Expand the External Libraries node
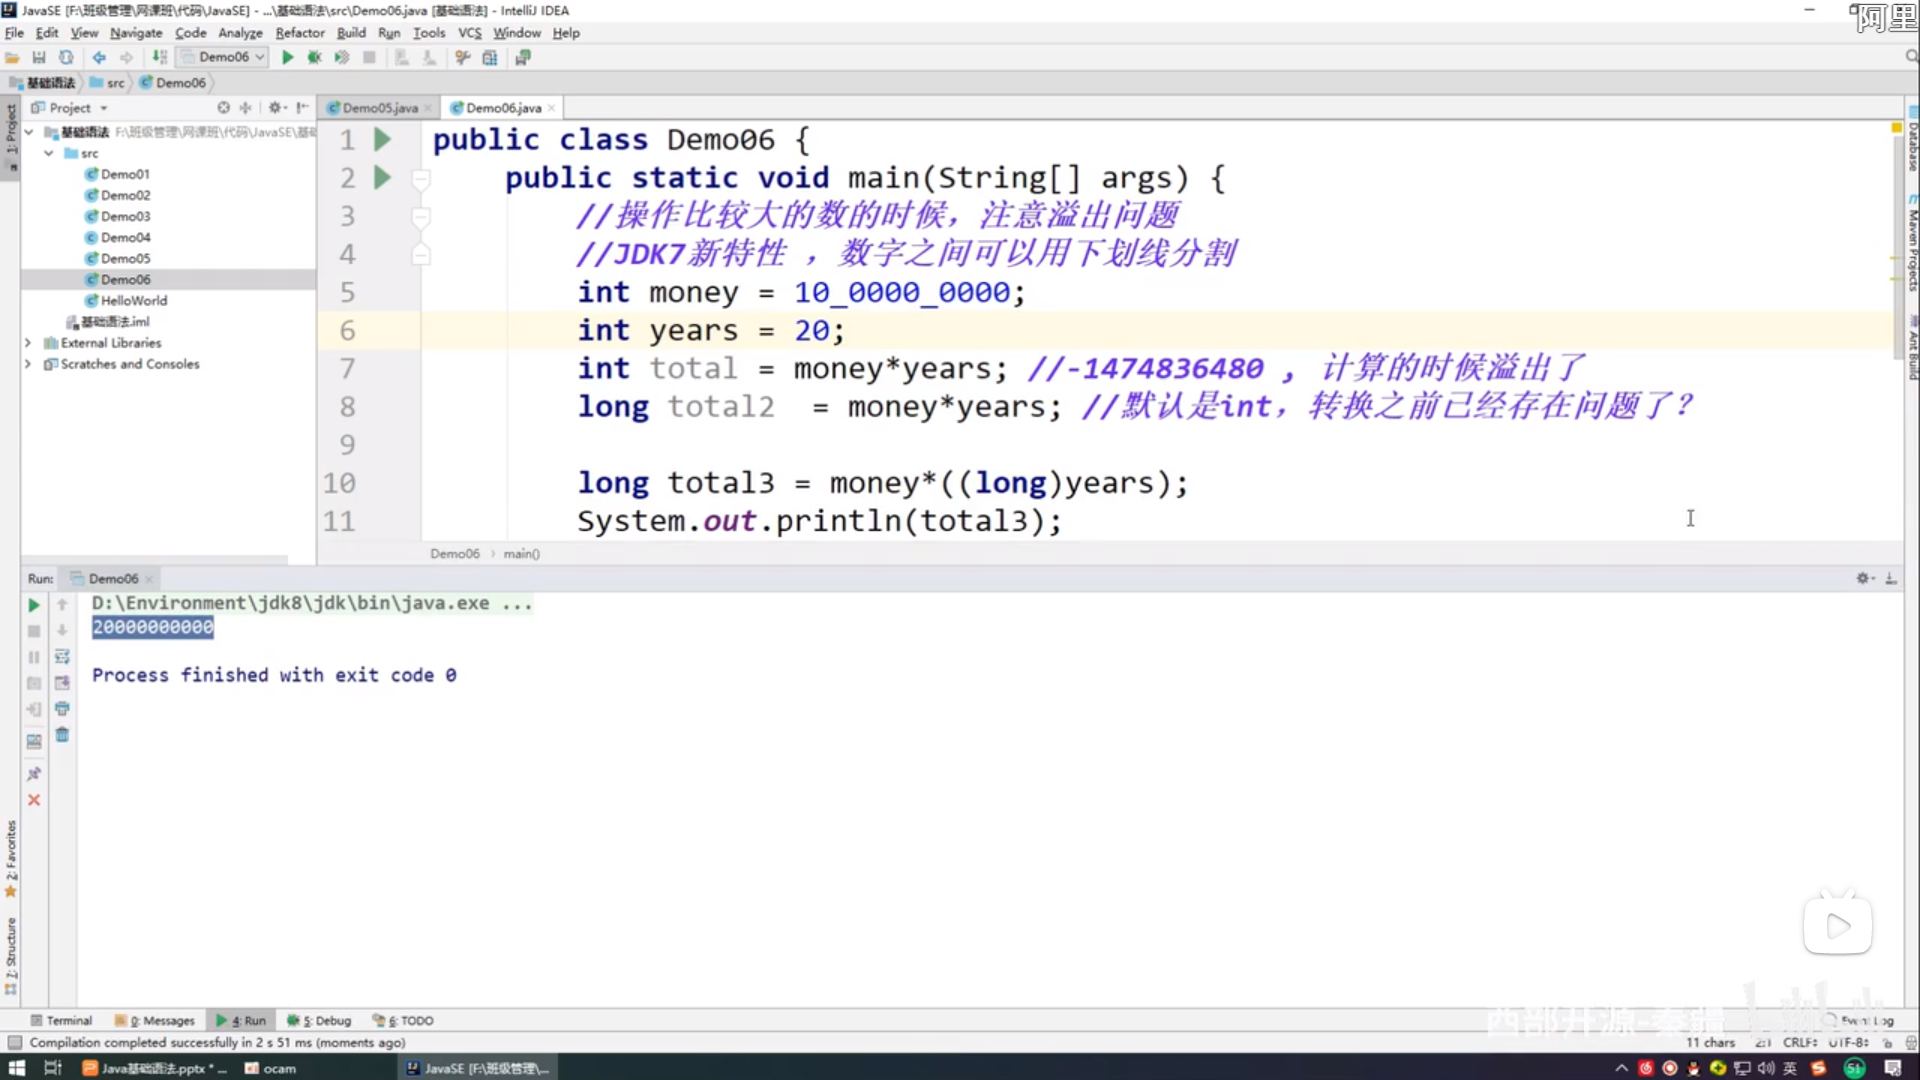The width and height of the screenshot is (1920, 1080). click(x=28, y=343)
